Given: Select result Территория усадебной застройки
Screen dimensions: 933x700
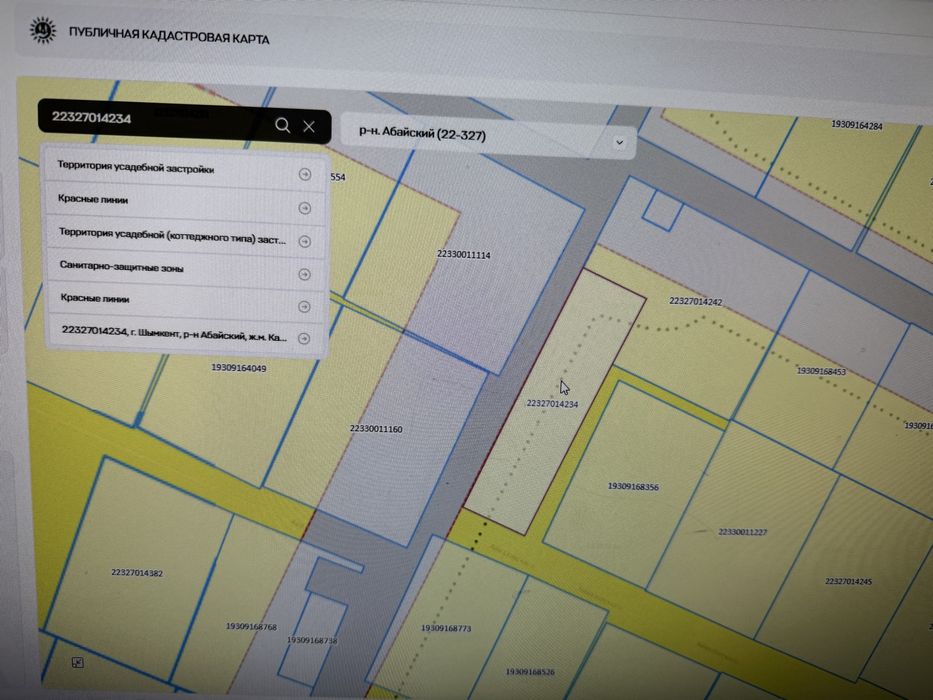Looking at the screenshot, I should tap(186, 169).
